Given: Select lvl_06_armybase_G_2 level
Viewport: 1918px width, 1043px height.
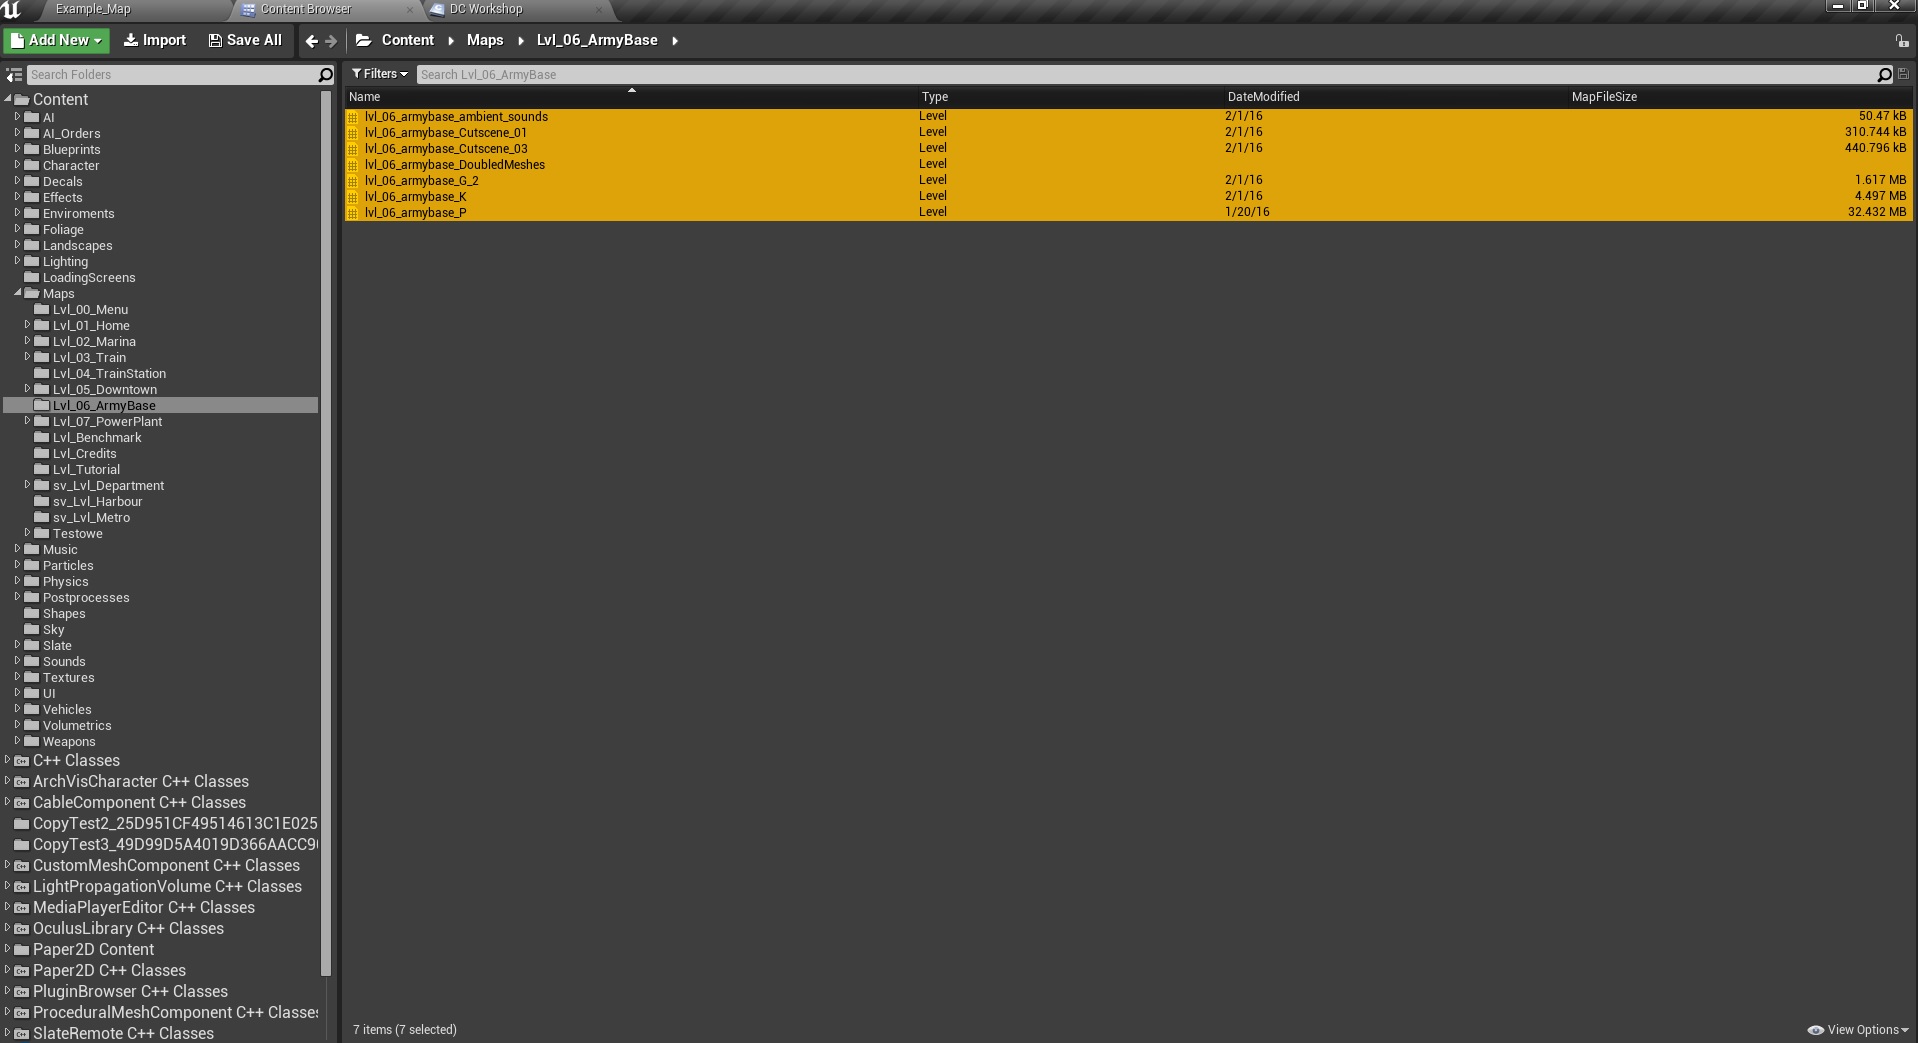Looking at the screenshot, I should (1128, 181).
